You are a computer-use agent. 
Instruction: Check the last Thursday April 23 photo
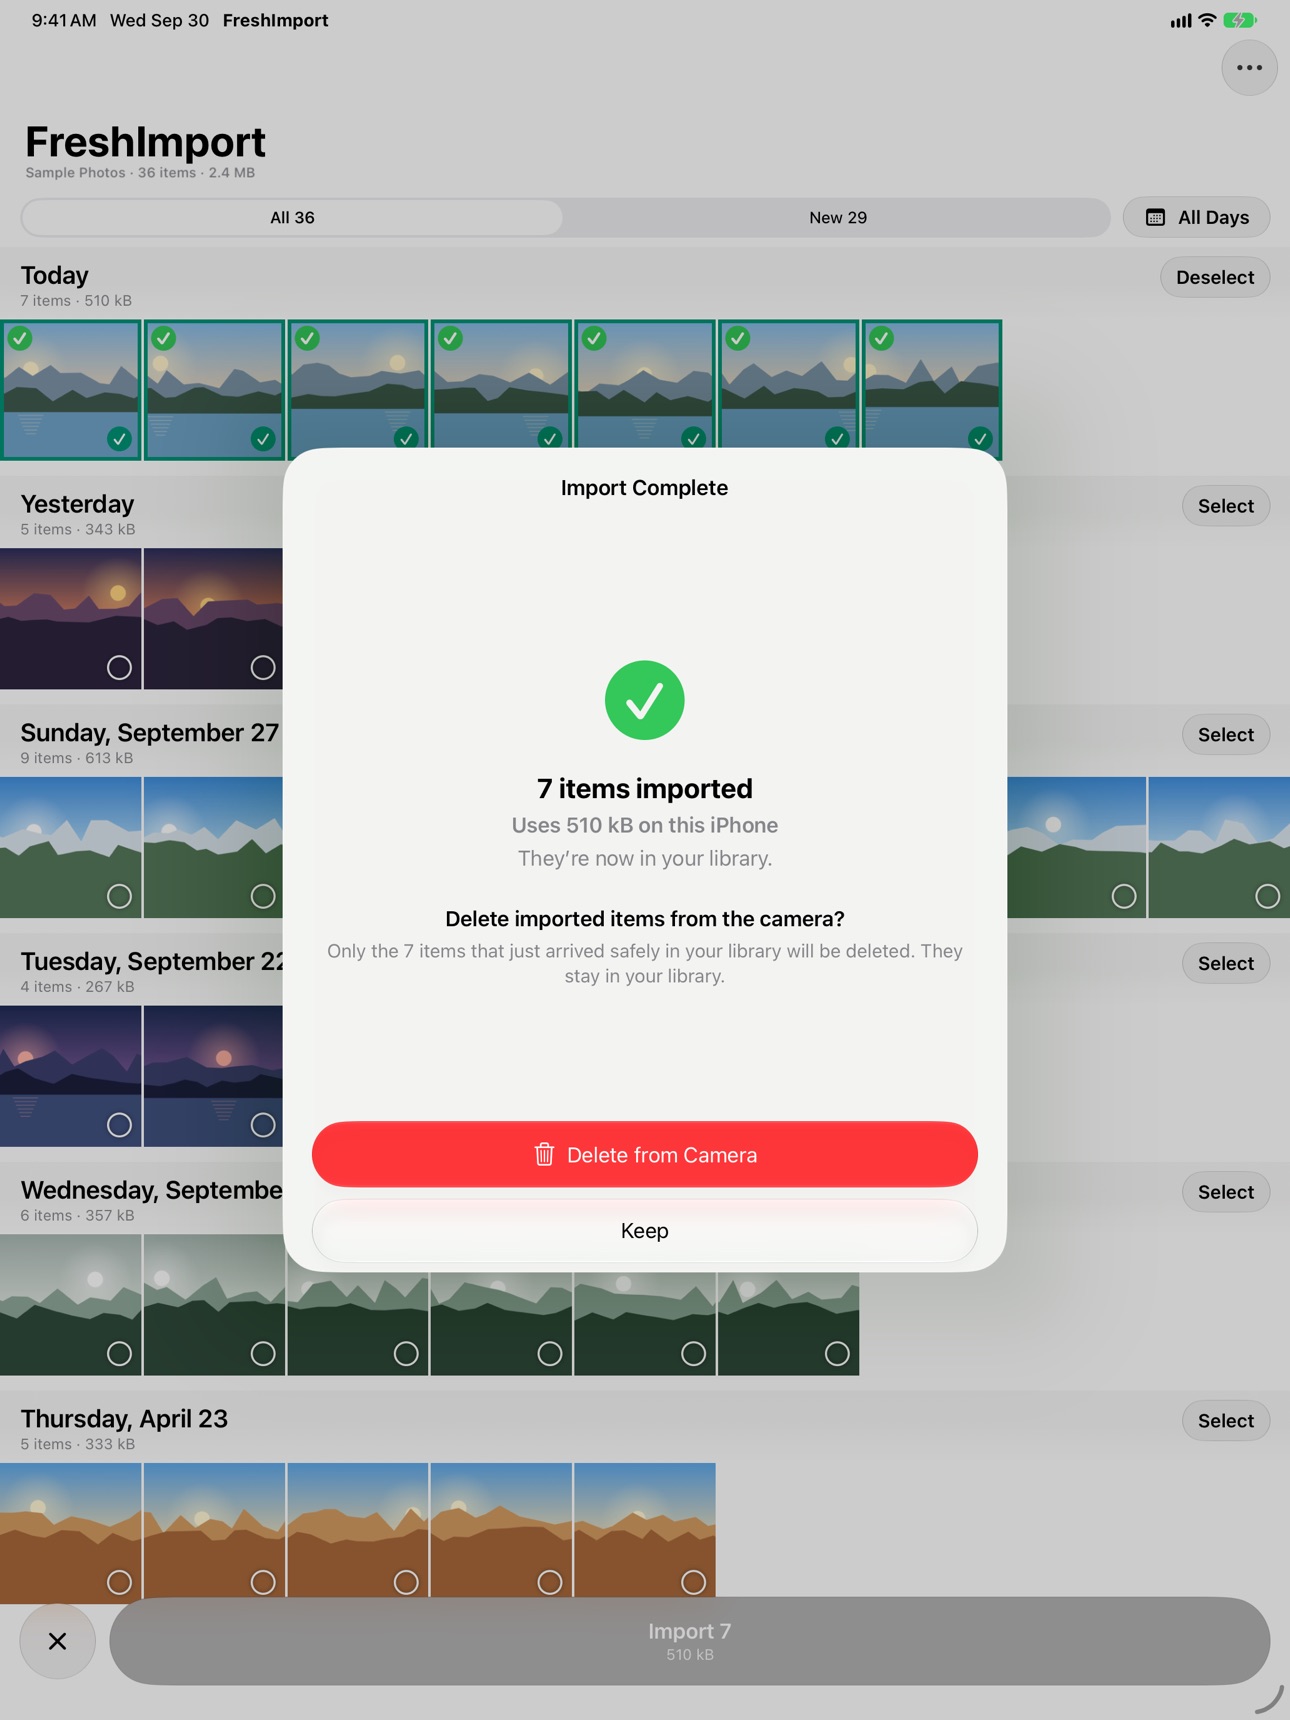(x=693, y=1582)
